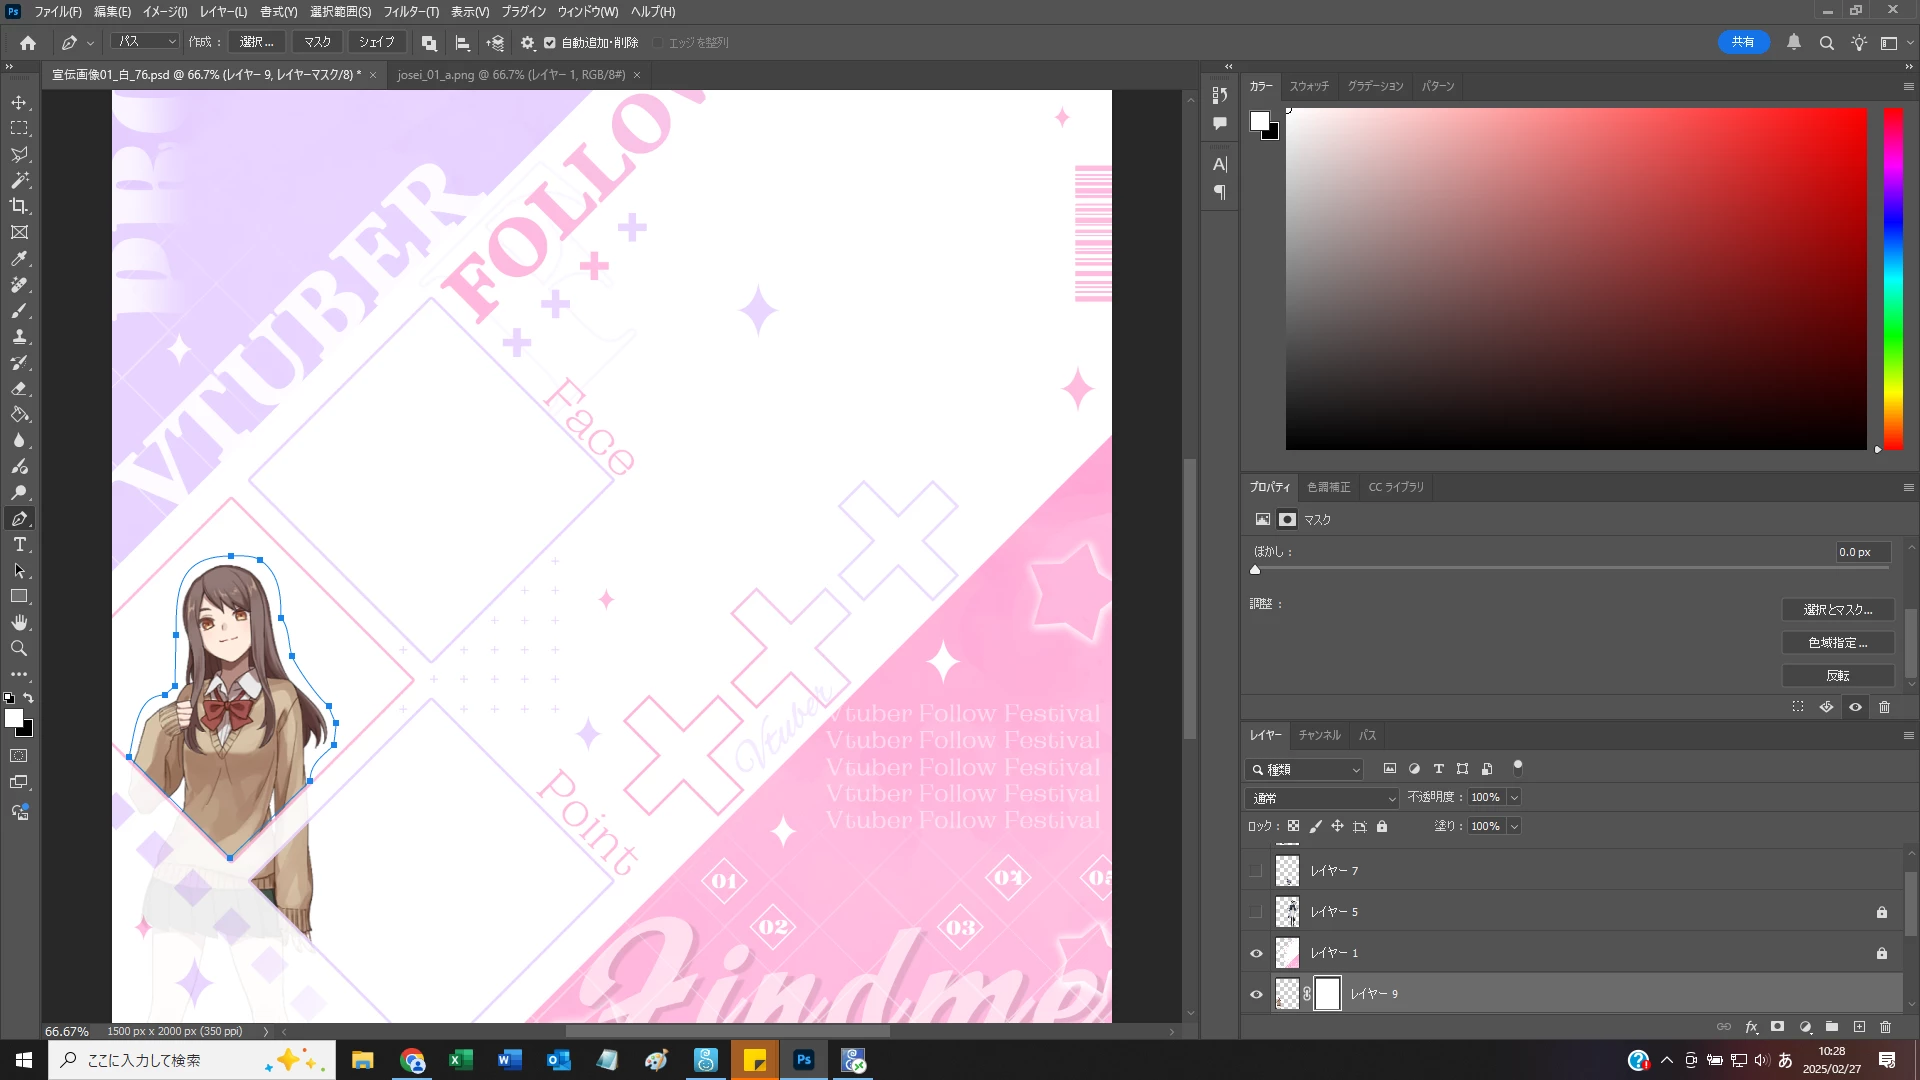Viewport: 1920px width, 1080px height.
Task: Open the フィルター(T) menu
Action: (x=411, y=12)
